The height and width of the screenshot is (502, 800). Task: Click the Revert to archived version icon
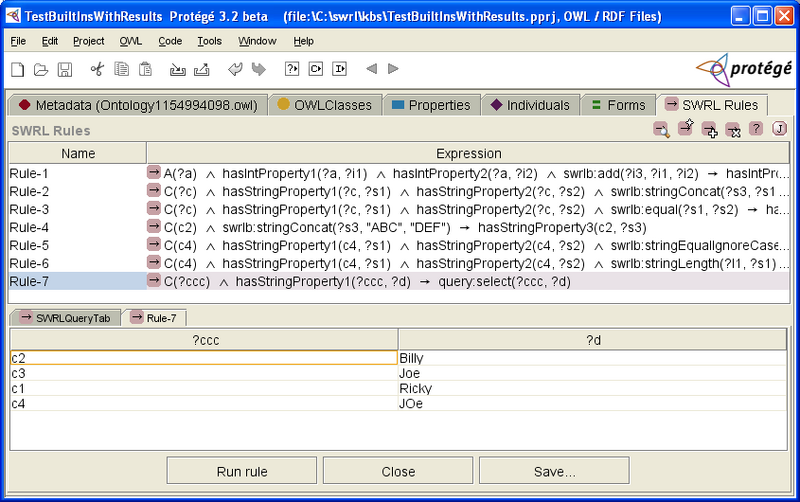tap(202, 69)
